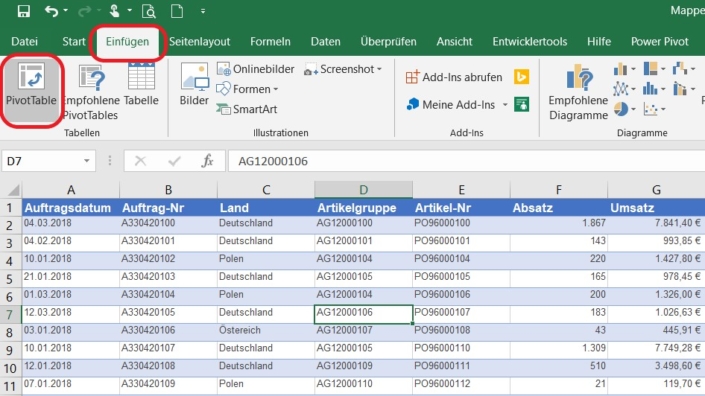
Task: Select column D header
Action: 363,190
